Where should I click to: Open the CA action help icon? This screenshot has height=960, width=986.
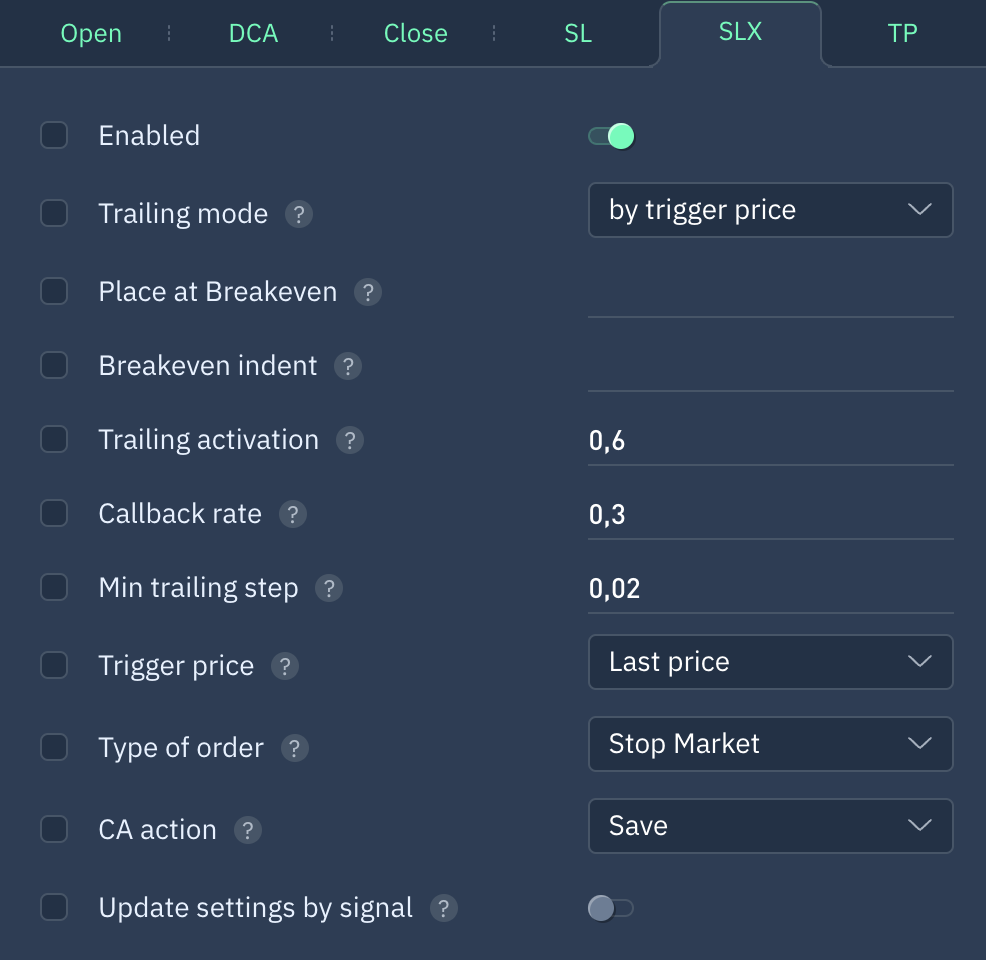pos(248,830)
